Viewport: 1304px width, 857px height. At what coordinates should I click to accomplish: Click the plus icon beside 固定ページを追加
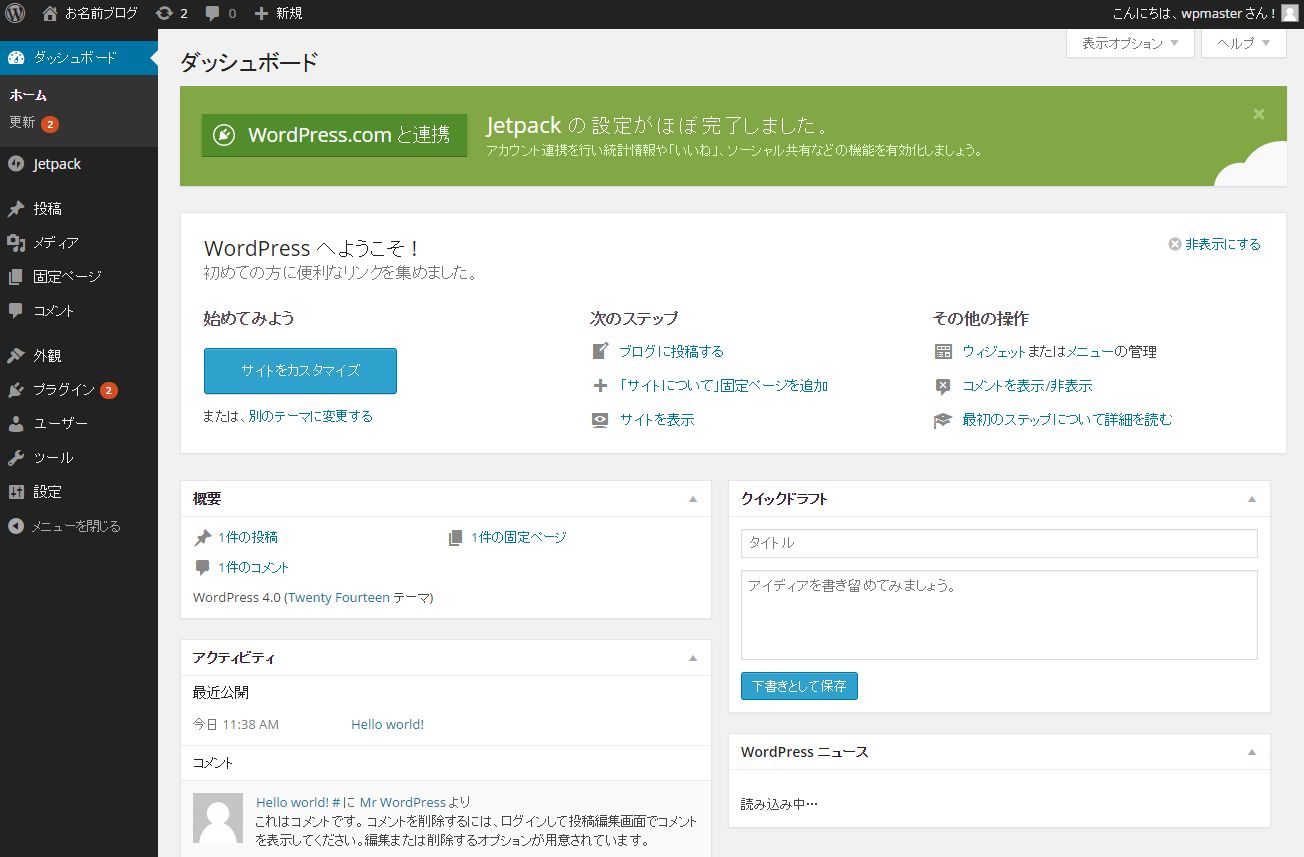(x=600, y=386)
